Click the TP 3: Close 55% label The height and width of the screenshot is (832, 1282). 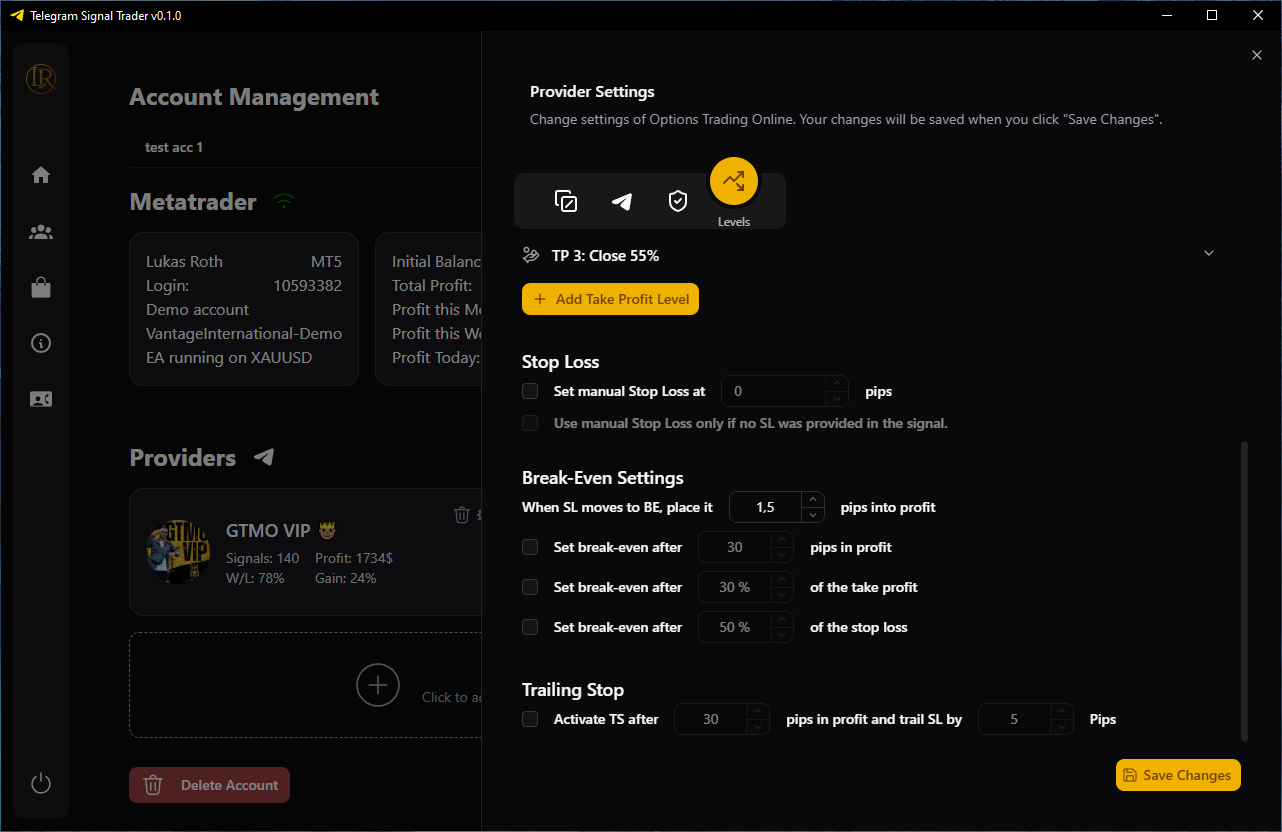pos(605,255)
